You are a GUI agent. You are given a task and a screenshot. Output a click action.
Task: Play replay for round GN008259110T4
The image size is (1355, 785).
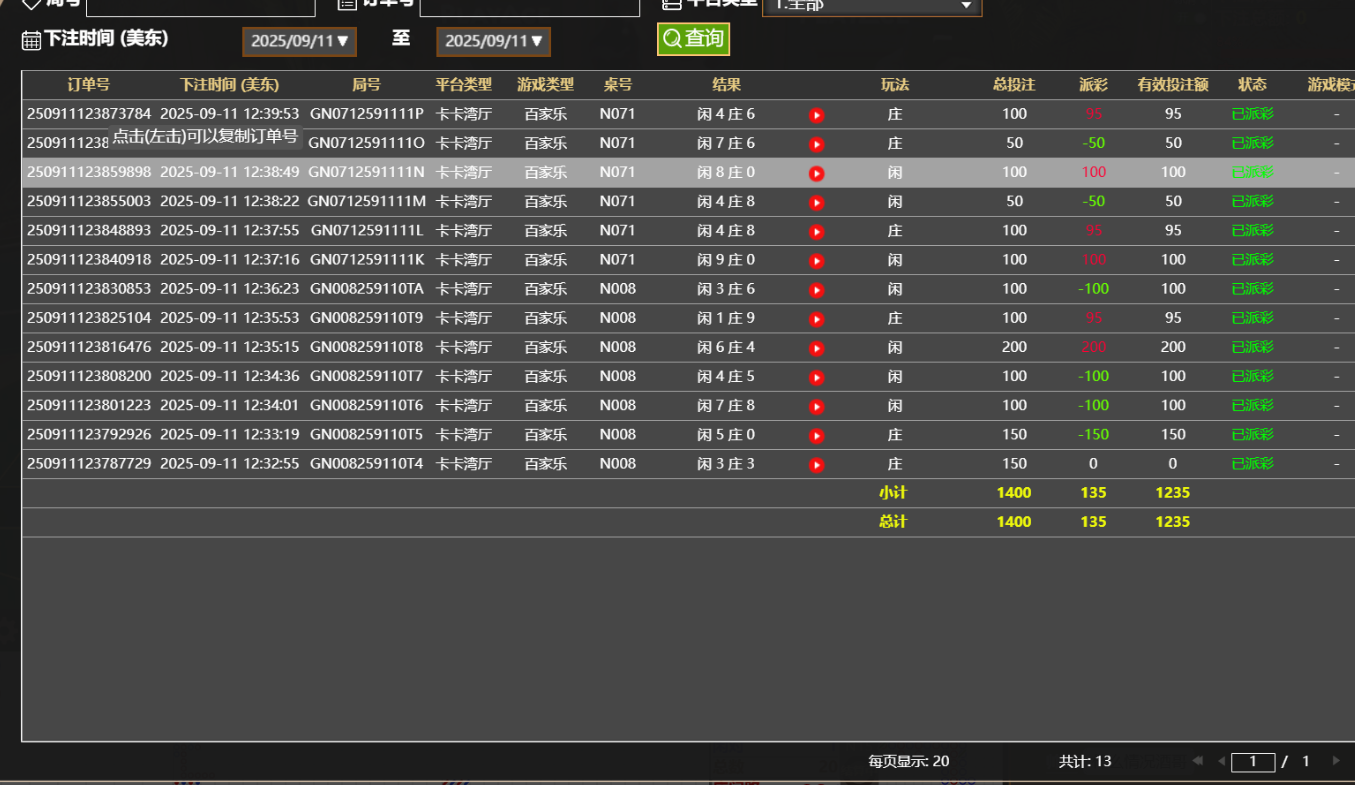click(816, 465)
